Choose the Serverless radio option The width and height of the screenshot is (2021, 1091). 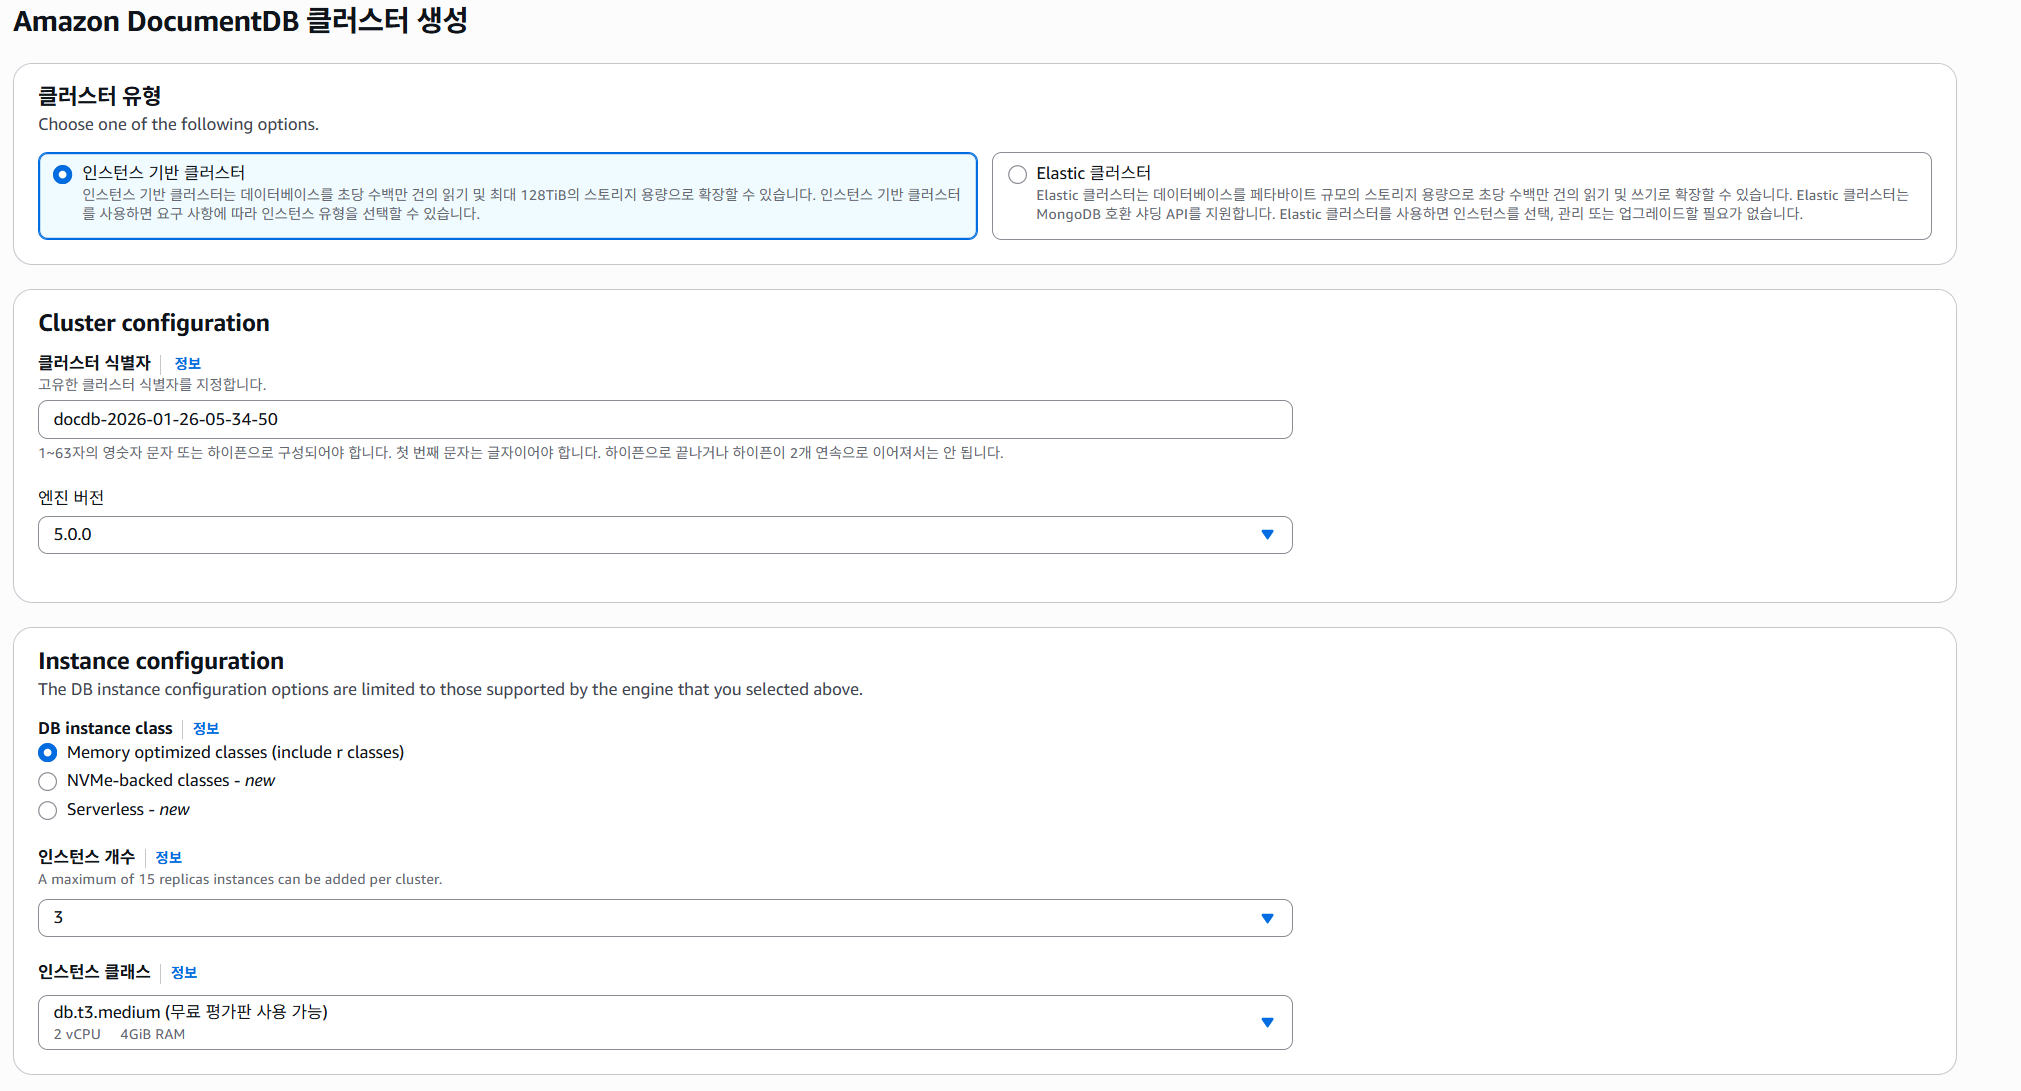click(48, 810)
